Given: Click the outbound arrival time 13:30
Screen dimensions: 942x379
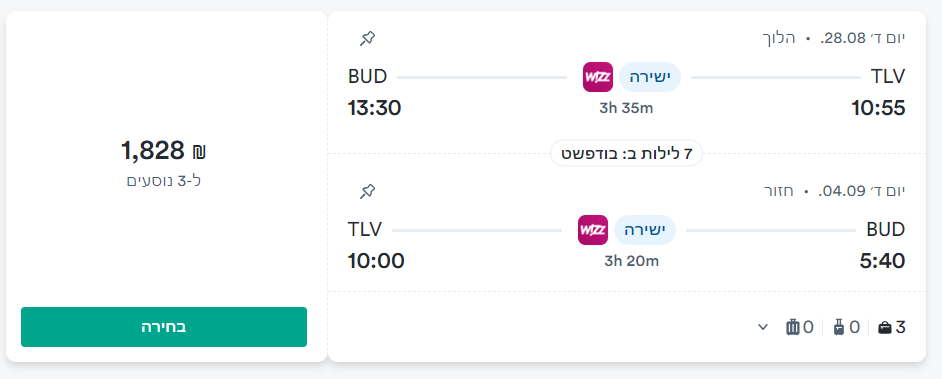Looking at the screenshot, I should (375, 109).
